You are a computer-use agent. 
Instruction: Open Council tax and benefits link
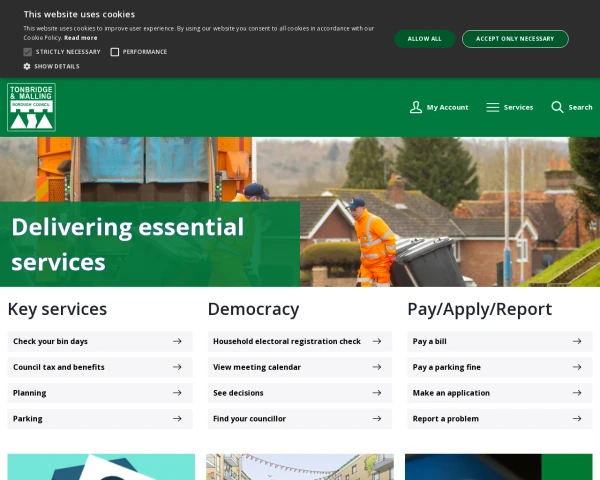click(x=59, y=367)
